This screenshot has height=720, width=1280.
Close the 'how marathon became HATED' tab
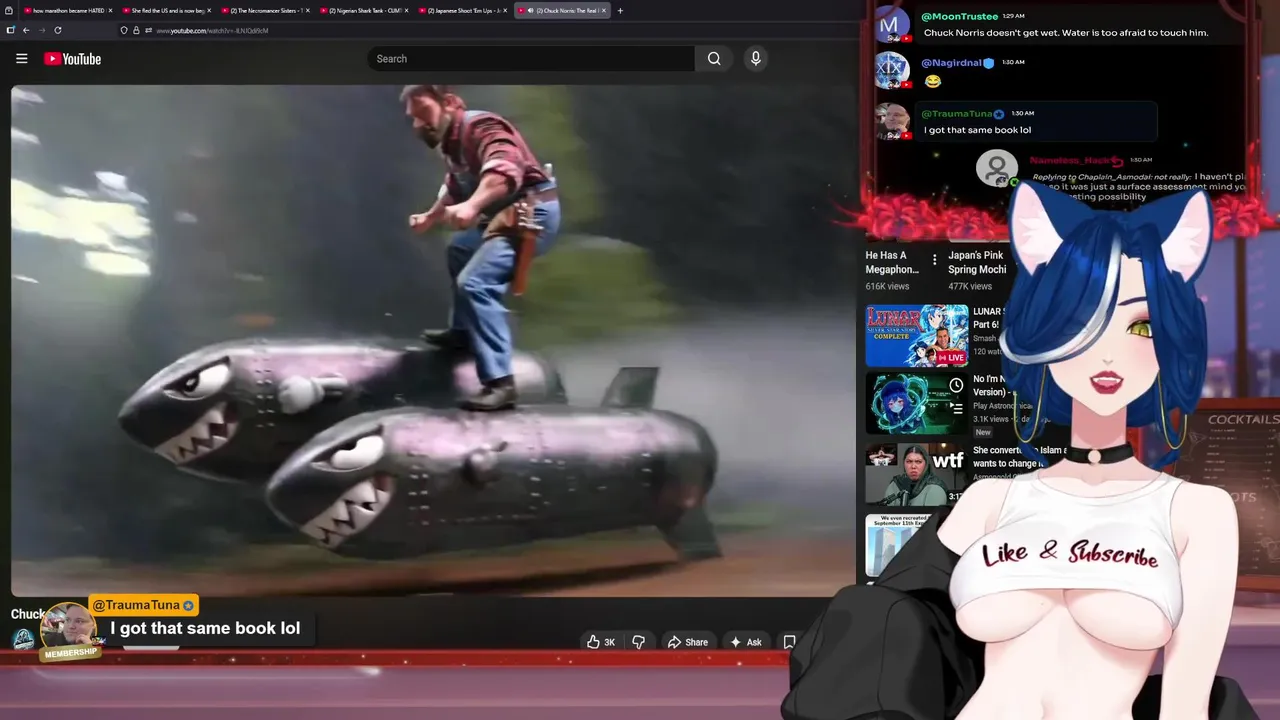click(110, 11)
